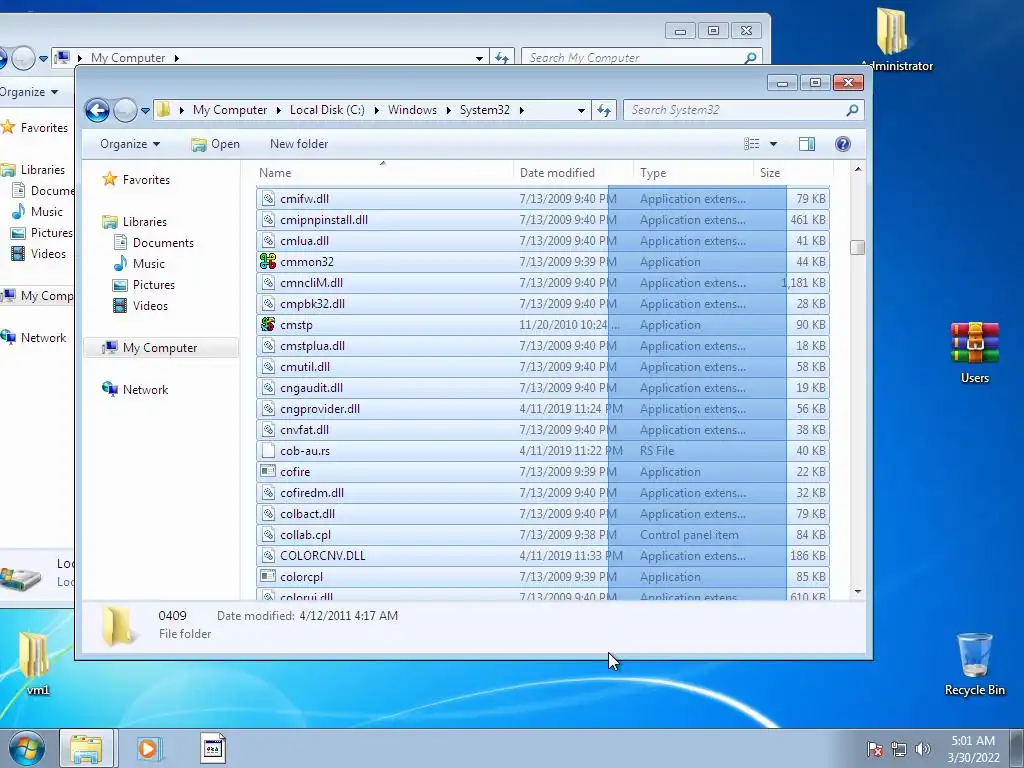Open Pictures library in front navigation pane
This screenshot has height=768, width=1024.
coord(153,285)
